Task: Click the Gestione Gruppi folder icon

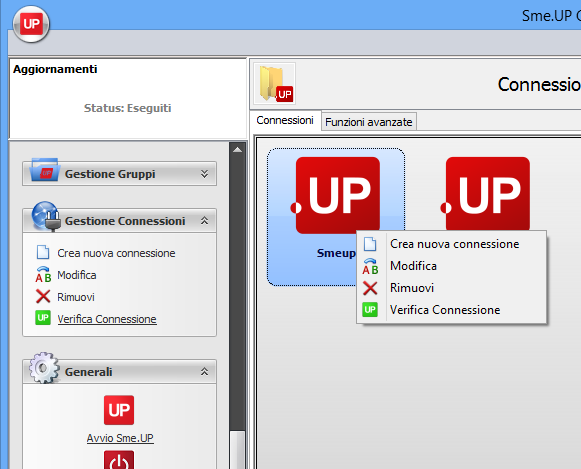Action: tap(45, 171)
